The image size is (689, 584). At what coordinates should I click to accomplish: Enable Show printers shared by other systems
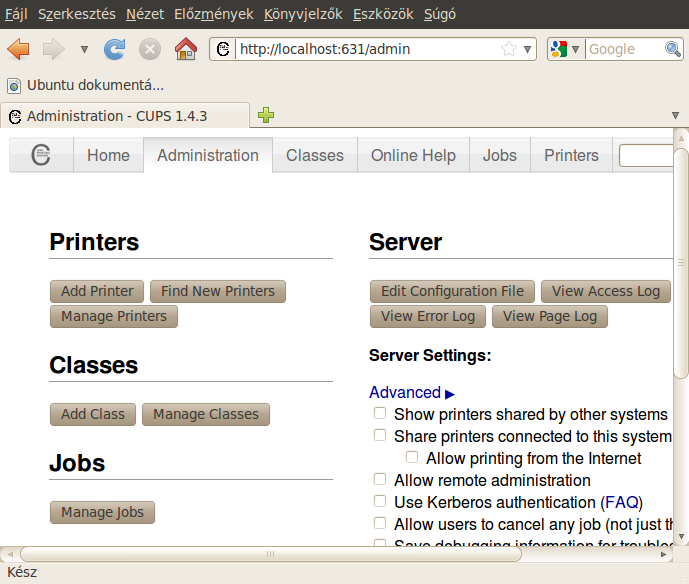point(380,413)
